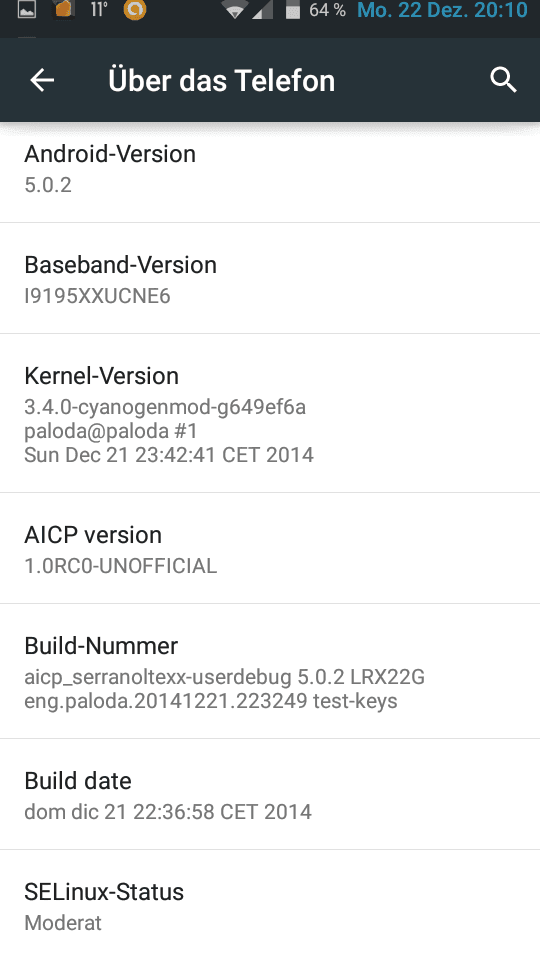Tap the mobile signal strength icon
Screen dimensions: 540x960
(x=263, y=10)
